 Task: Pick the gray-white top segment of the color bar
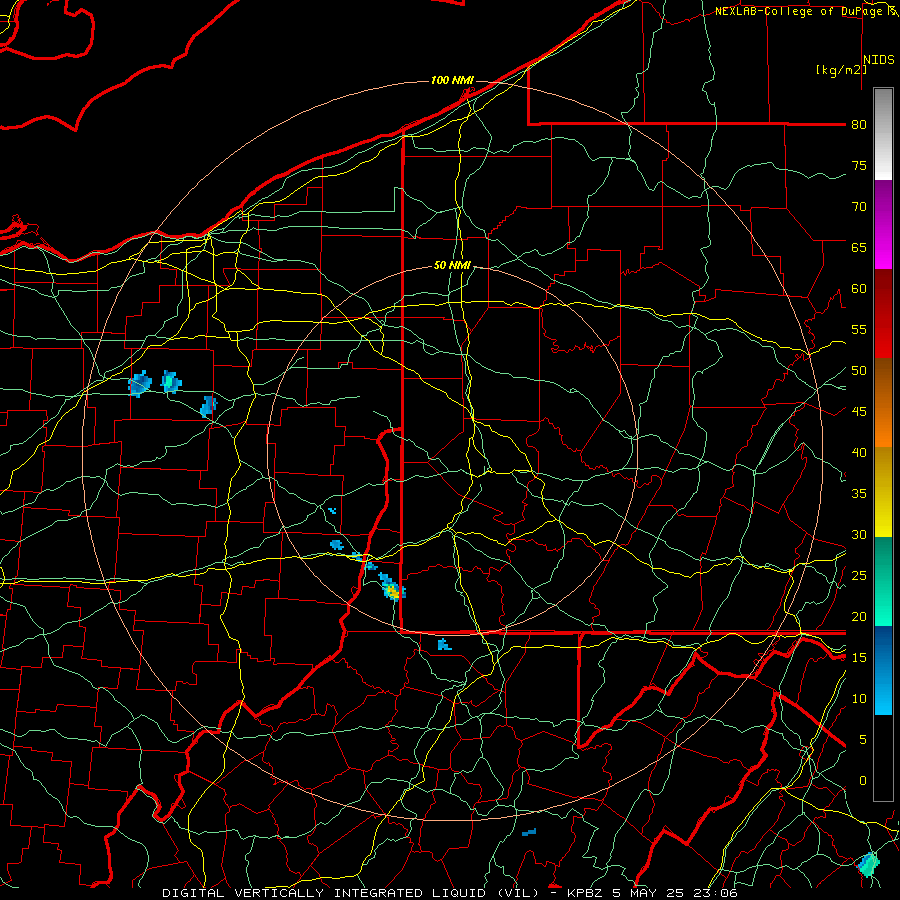coord(883,134)
